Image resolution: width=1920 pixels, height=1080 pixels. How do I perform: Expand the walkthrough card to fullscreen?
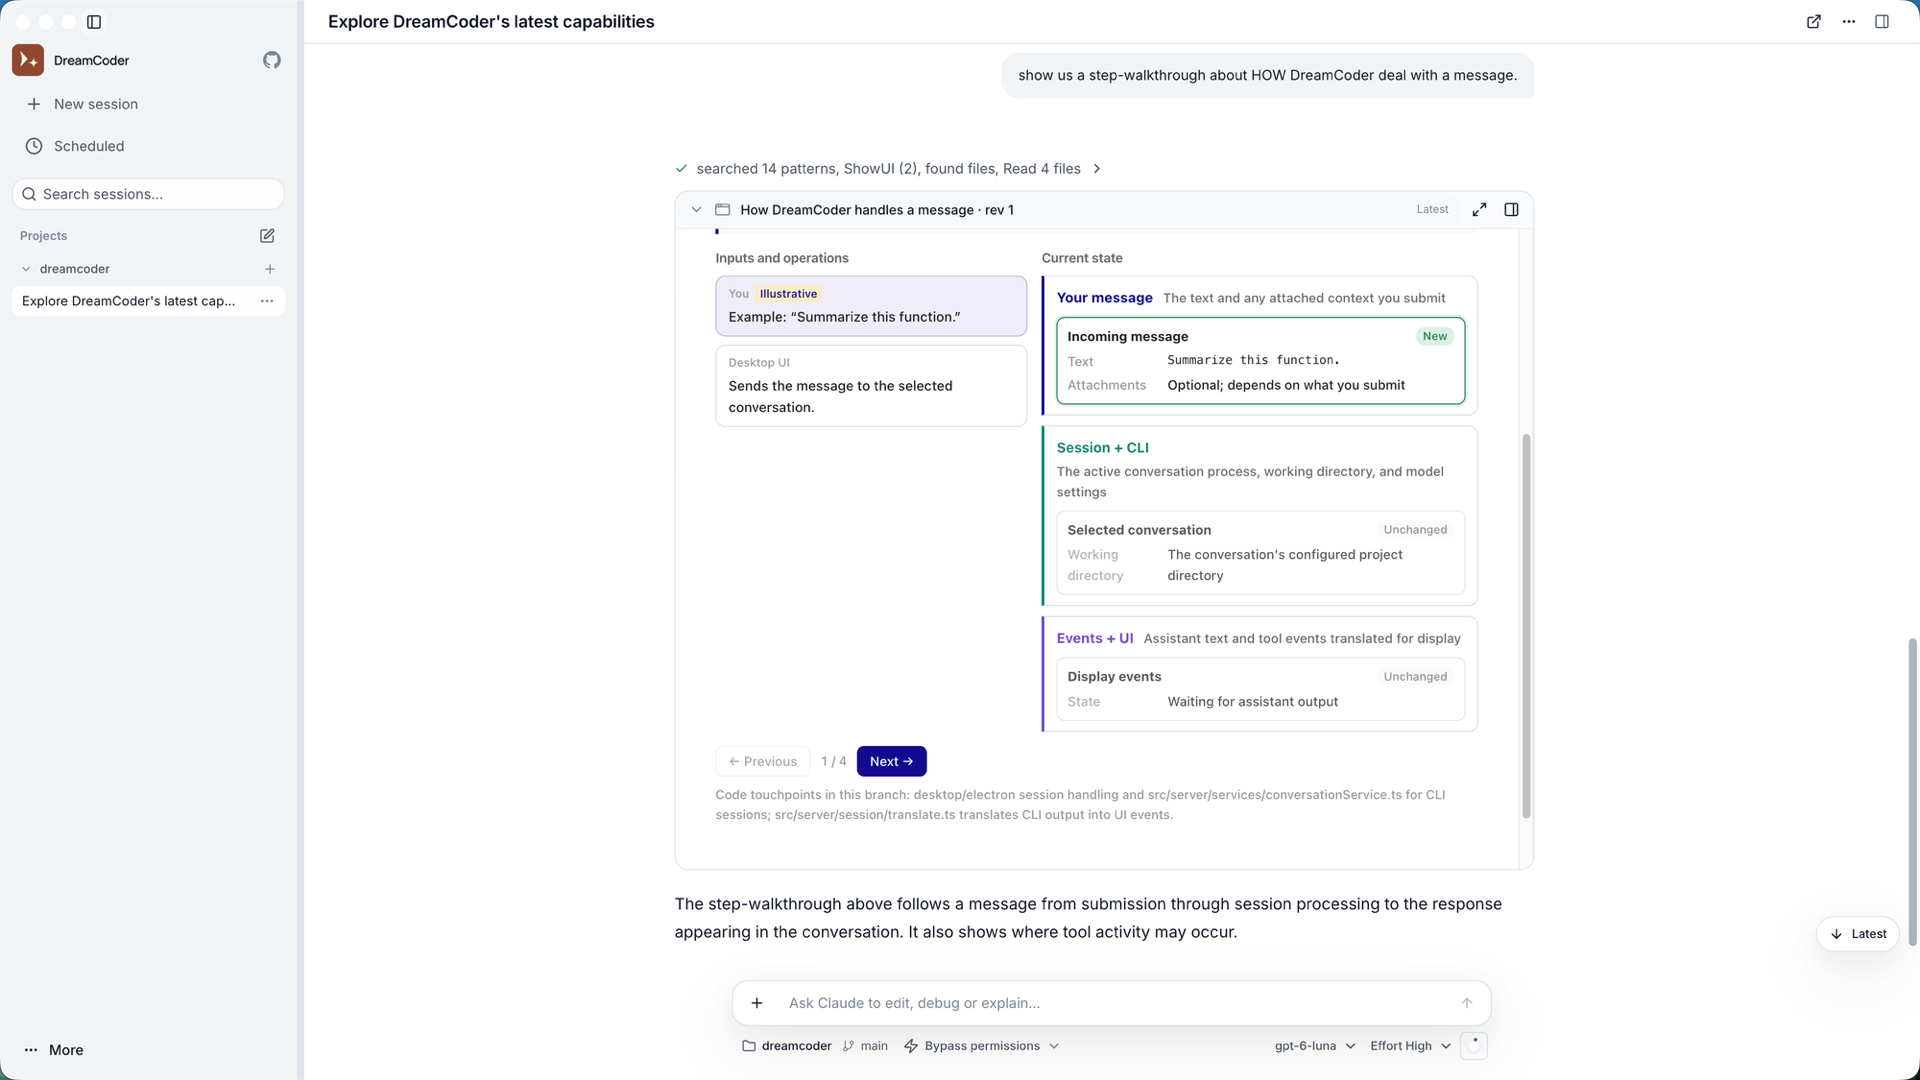[x=1480, y=210]
